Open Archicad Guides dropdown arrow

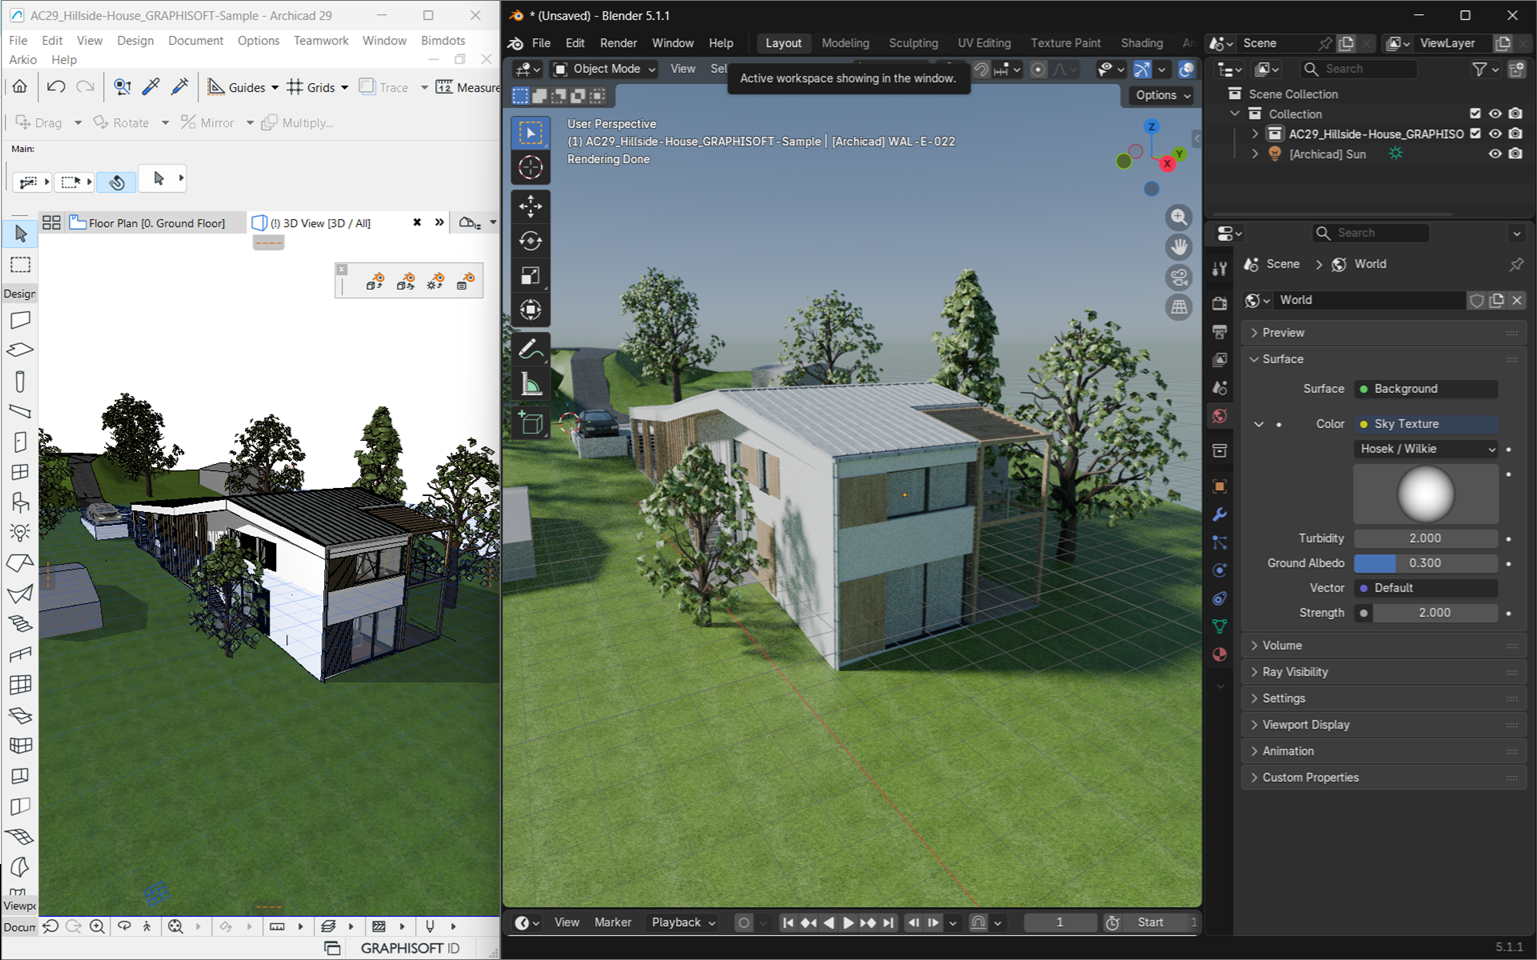click(275, 87)
